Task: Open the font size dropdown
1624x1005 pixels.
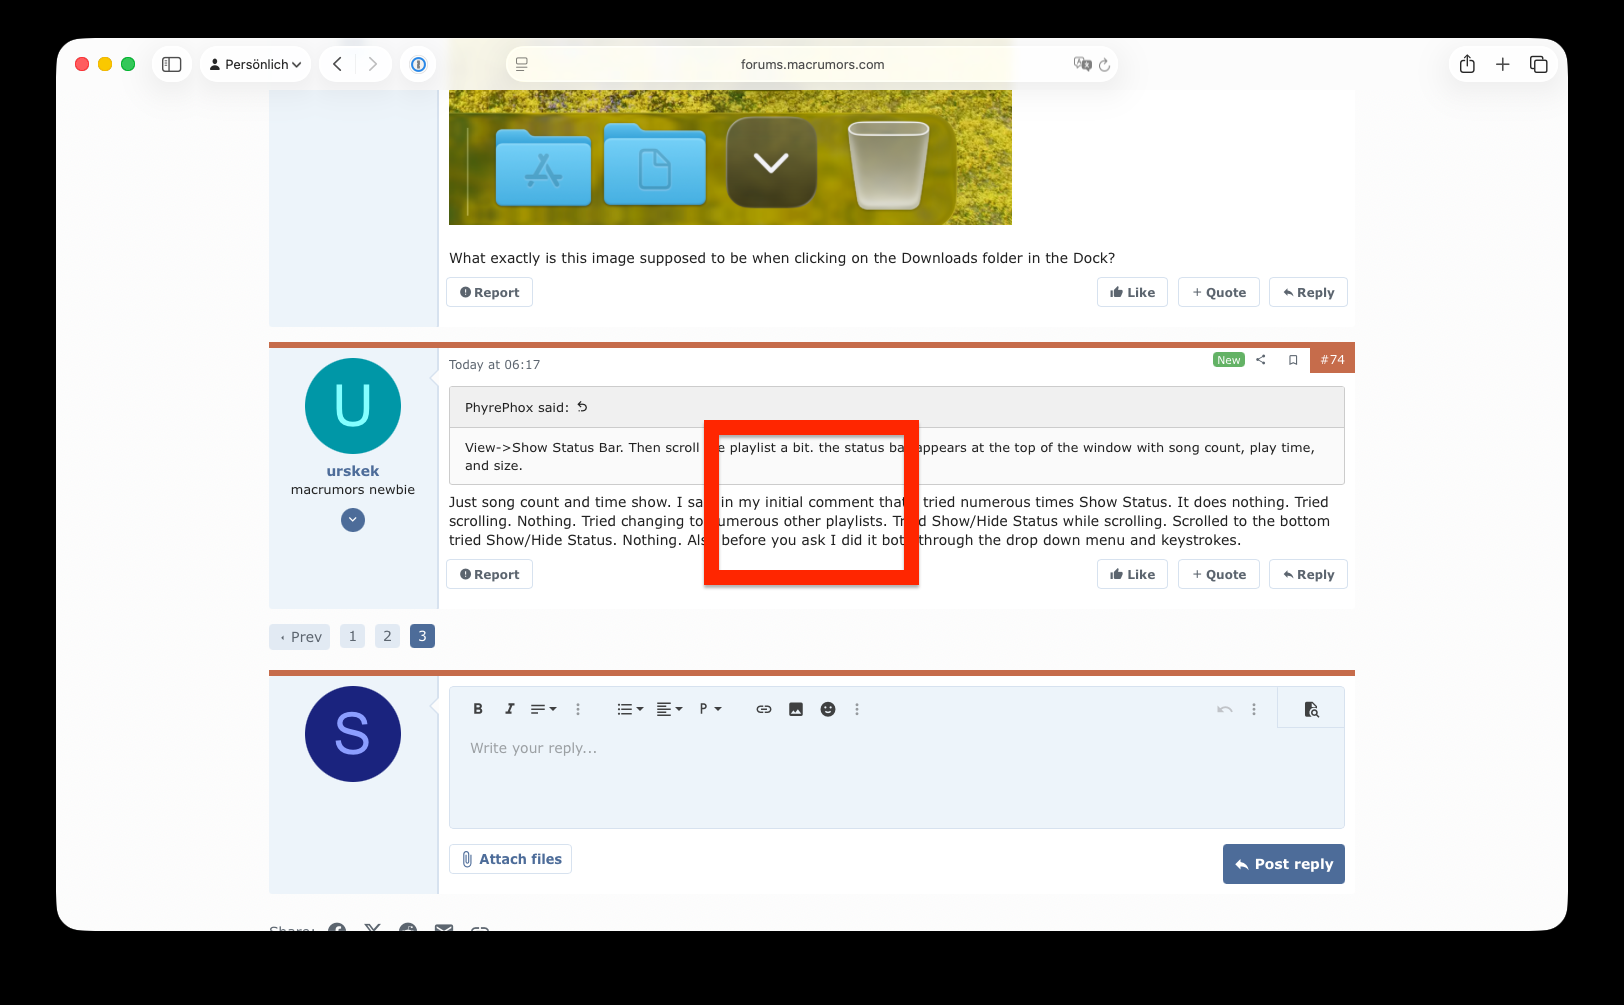Action: [543, 709]
